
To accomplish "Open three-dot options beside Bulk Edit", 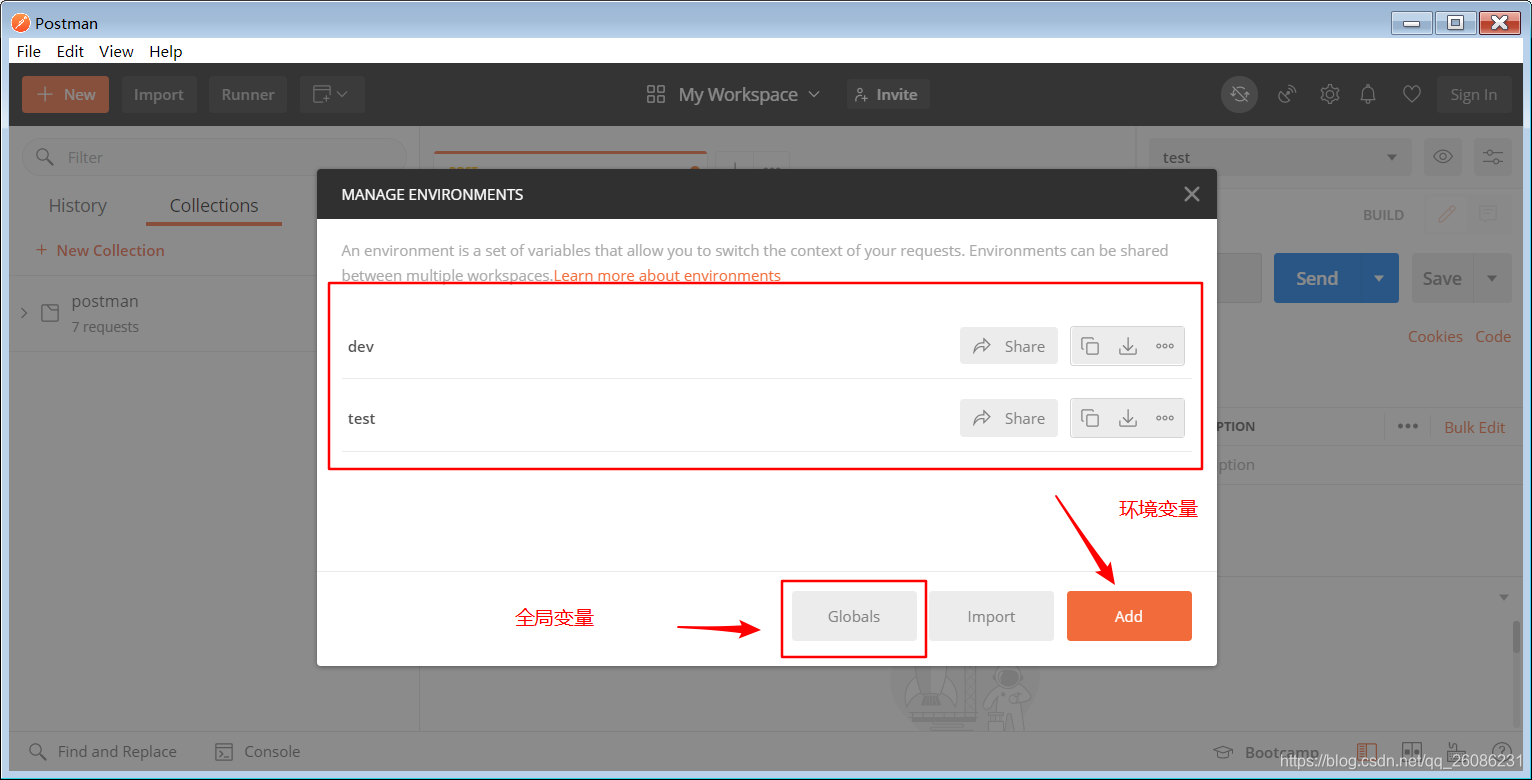I will (1408, 427).
